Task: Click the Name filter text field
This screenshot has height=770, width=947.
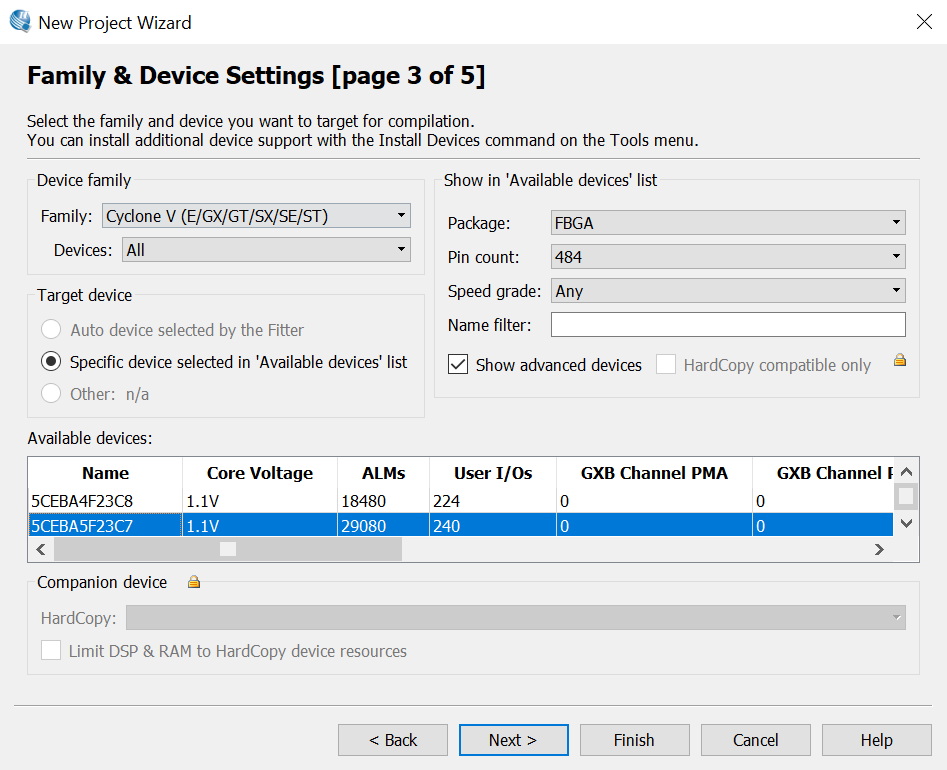Action: 727,325
